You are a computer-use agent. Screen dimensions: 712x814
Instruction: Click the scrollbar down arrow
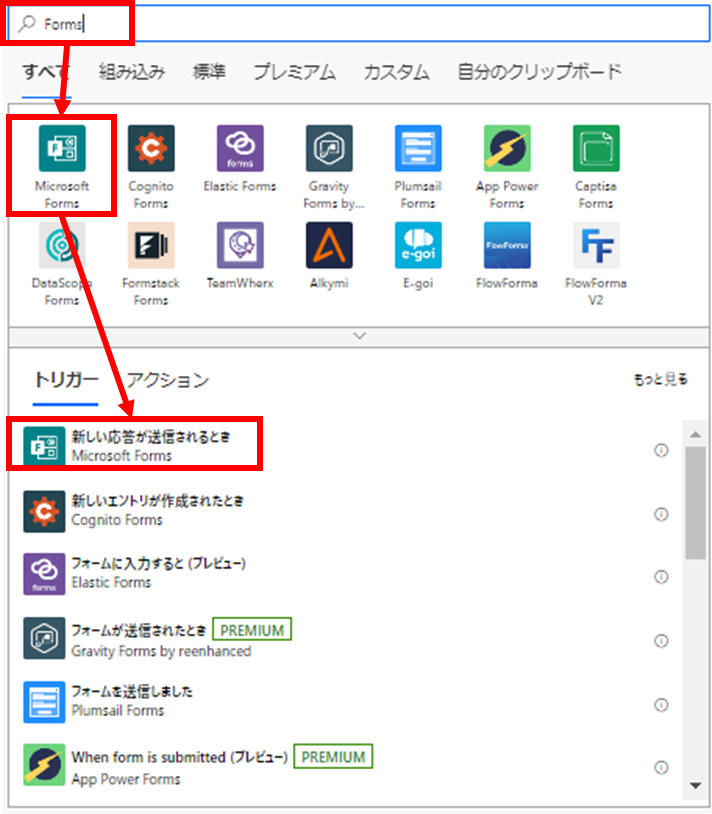point(695,785)
